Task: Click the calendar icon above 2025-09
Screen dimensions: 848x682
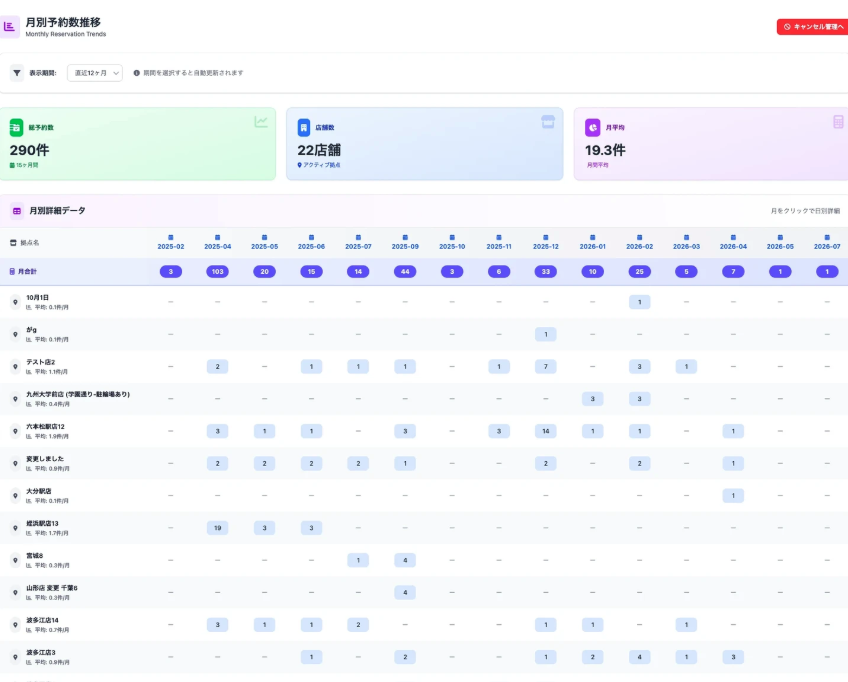Action: (x=405, y=237)
